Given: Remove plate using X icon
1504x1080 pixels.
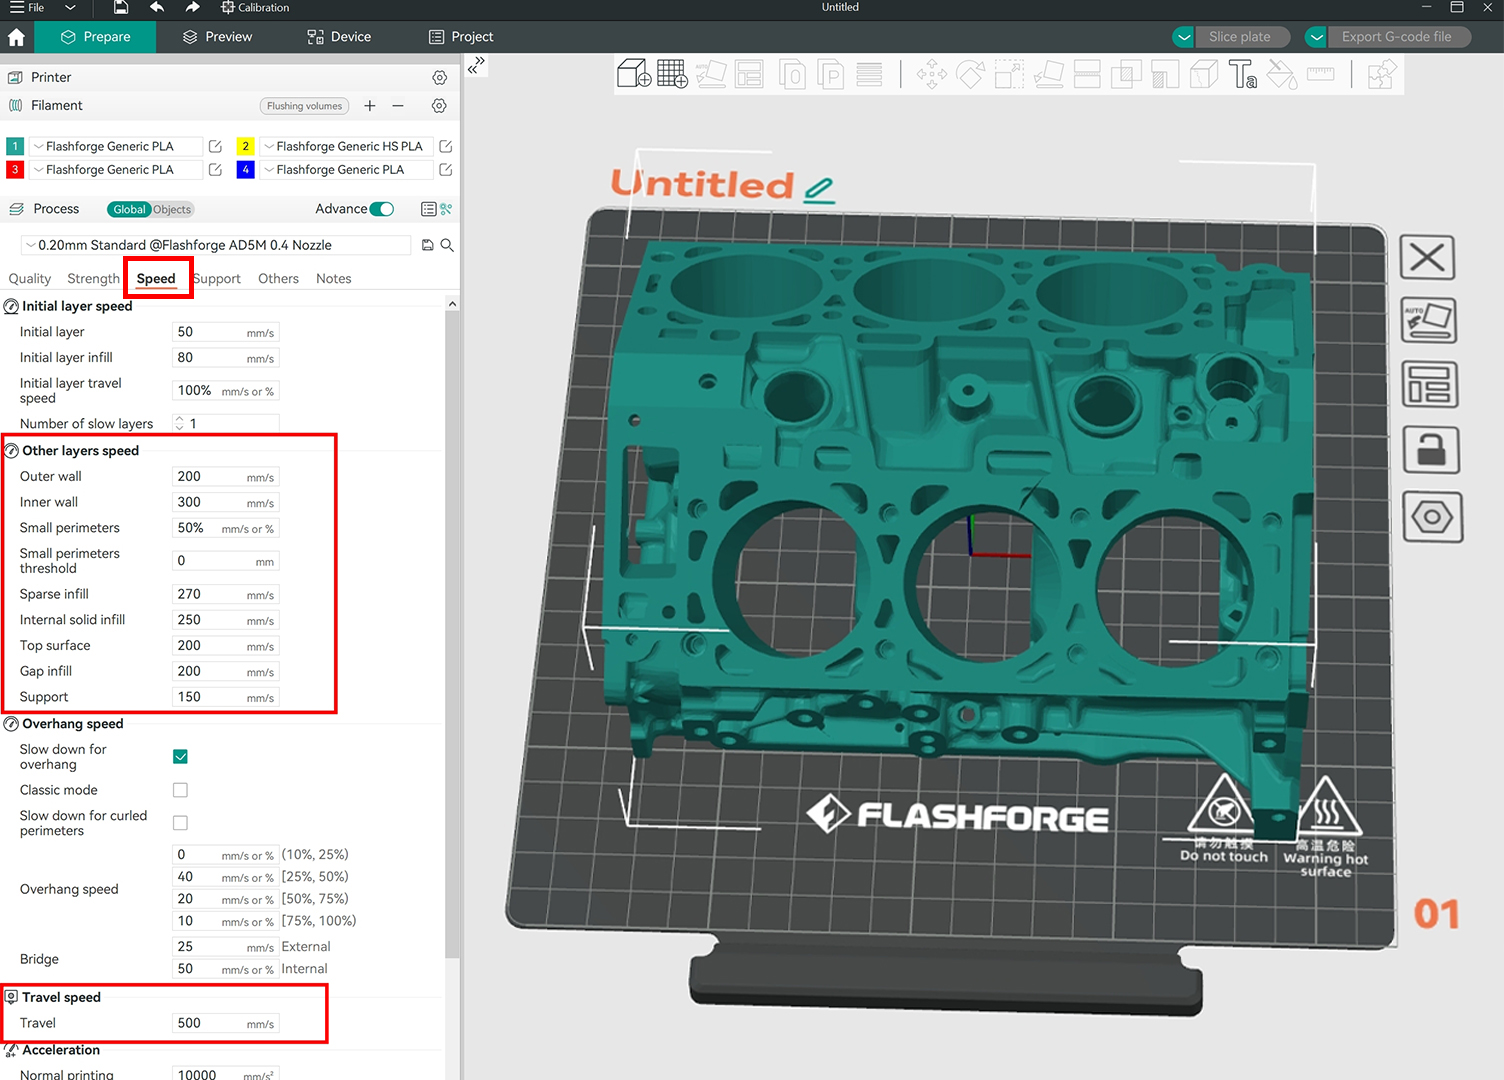Looking at the screenshot, I should click(1427, 258).
